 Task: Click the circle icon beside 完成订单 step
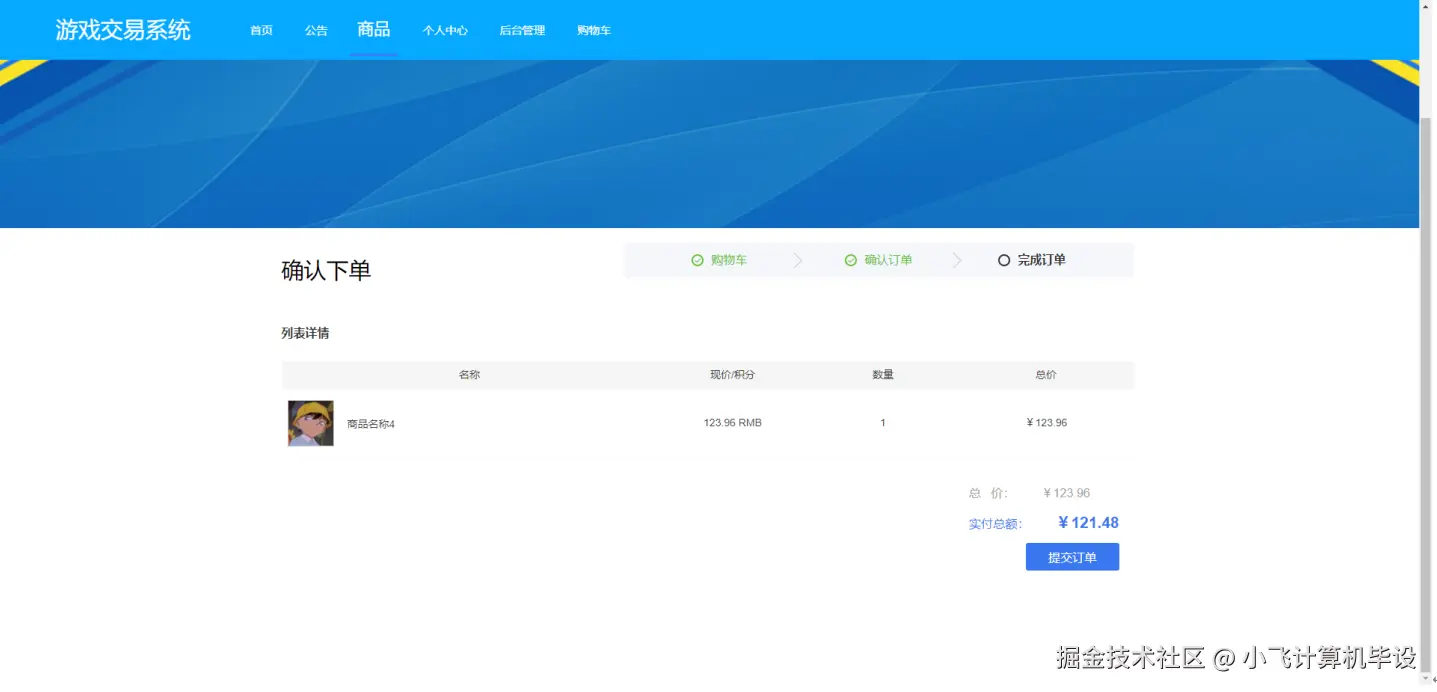pyautogui.click(x=1004, y=260)
